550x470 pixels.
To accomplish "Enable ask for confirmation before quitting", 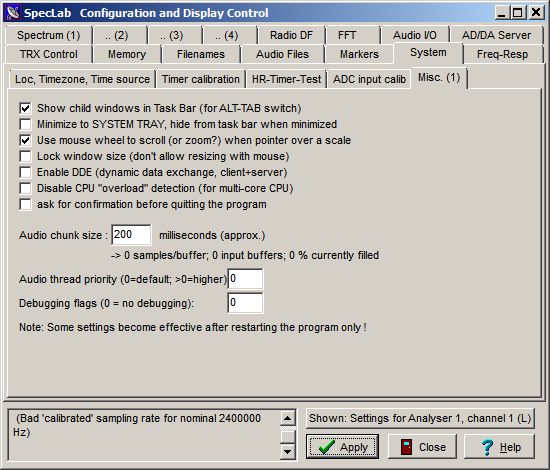I will pyautogui.click(x=25, y=204).
